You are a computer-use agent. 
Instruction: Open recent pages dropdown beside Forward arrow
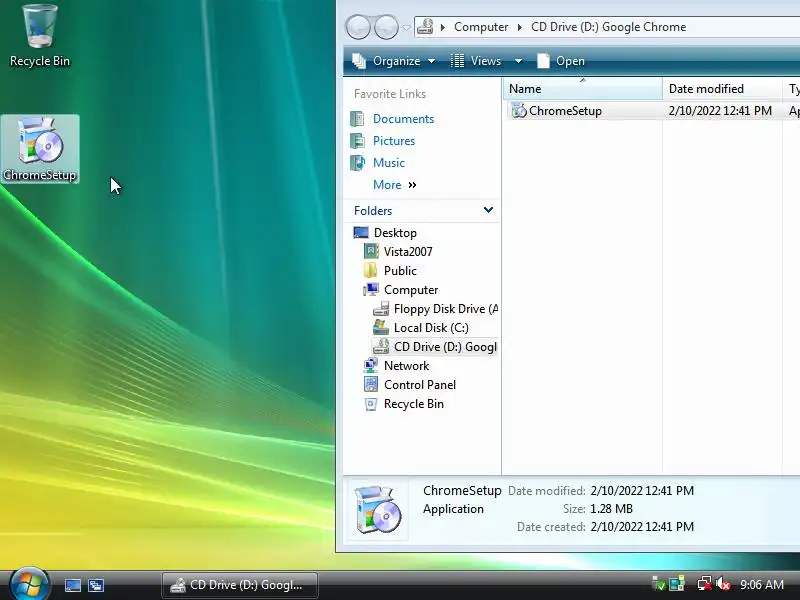pyautogui.click(x=406, y=28)
